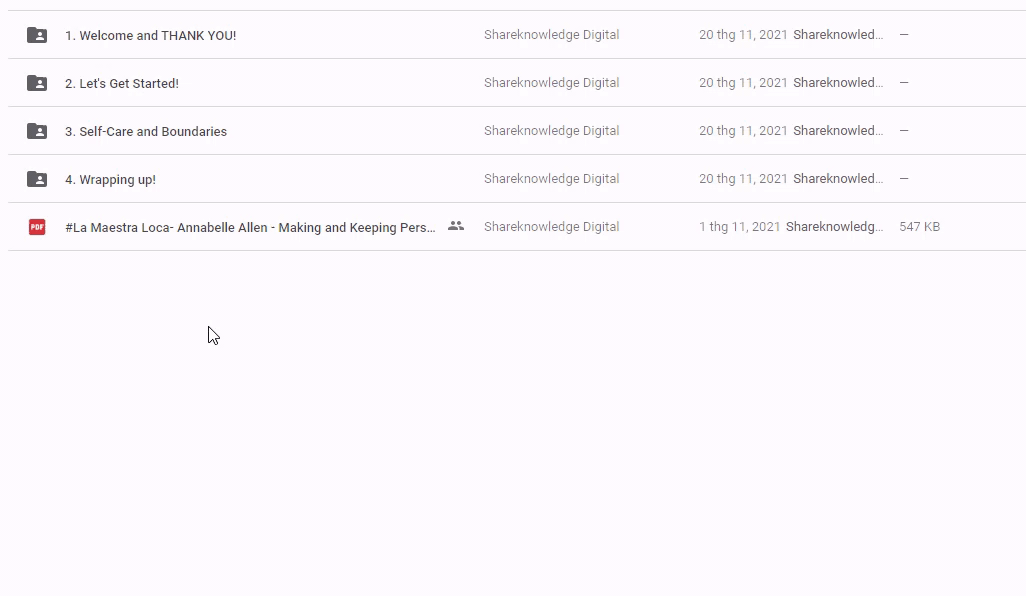Select the Self-Care and Boundaries folder icon
Viewport: 1026px width, 596px height.
coord(37,131)
